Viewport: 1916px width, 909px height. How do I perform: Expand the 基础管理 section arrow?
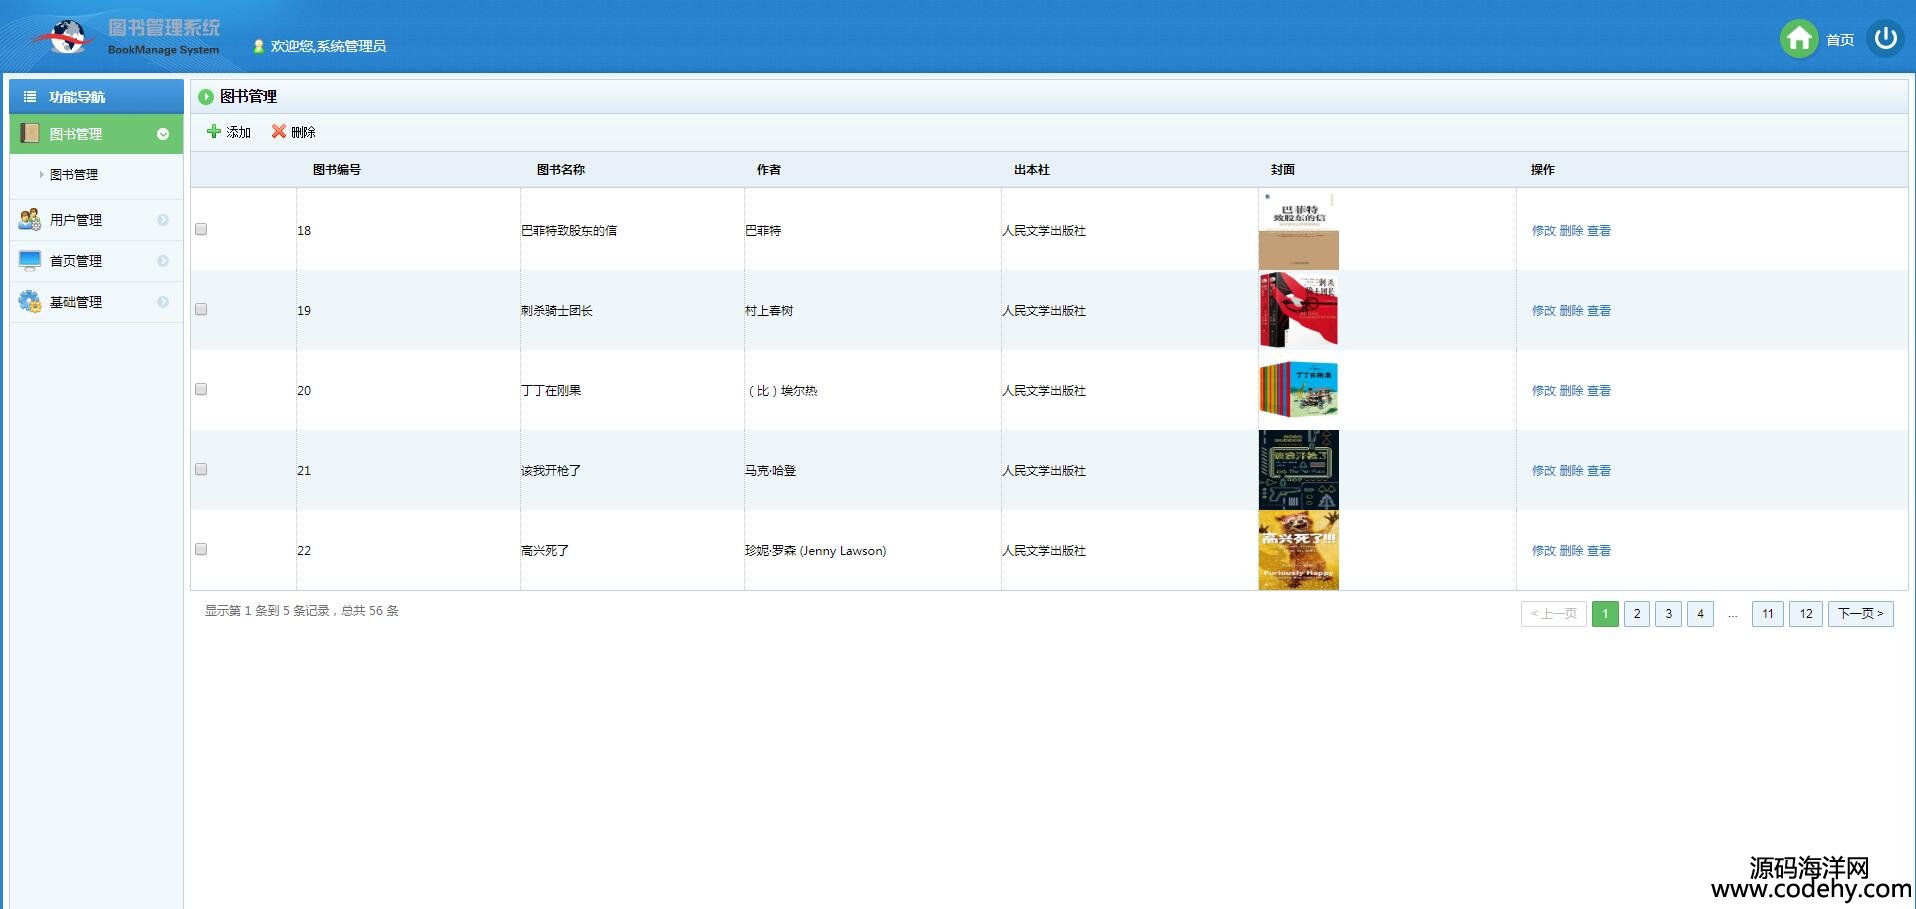tap(163, 302)
